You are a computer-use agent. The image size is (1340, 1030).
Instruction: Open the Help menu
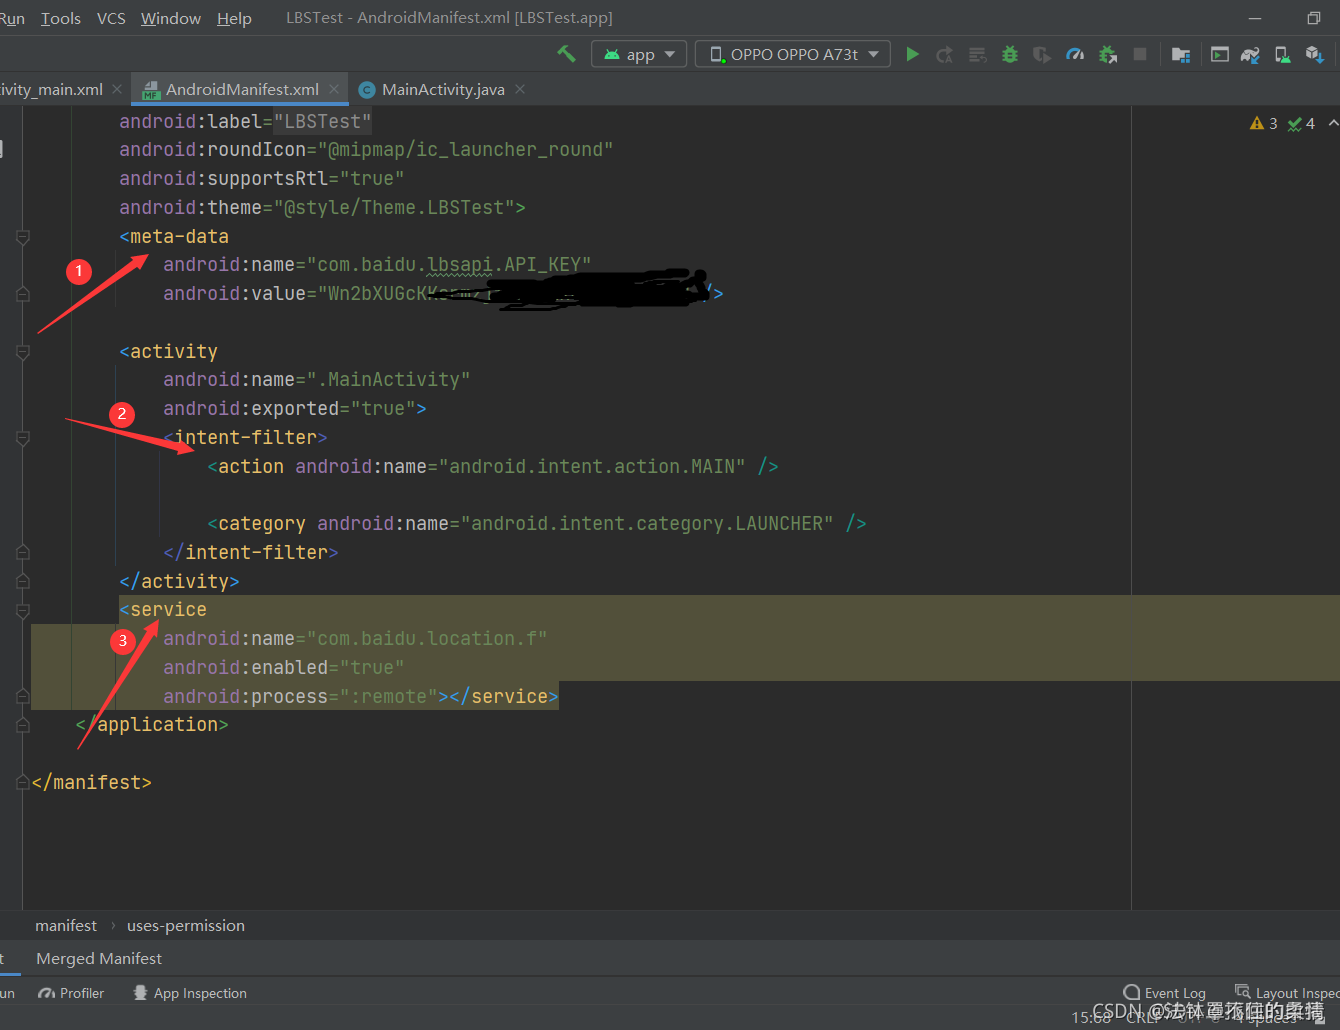click(234, 18)
